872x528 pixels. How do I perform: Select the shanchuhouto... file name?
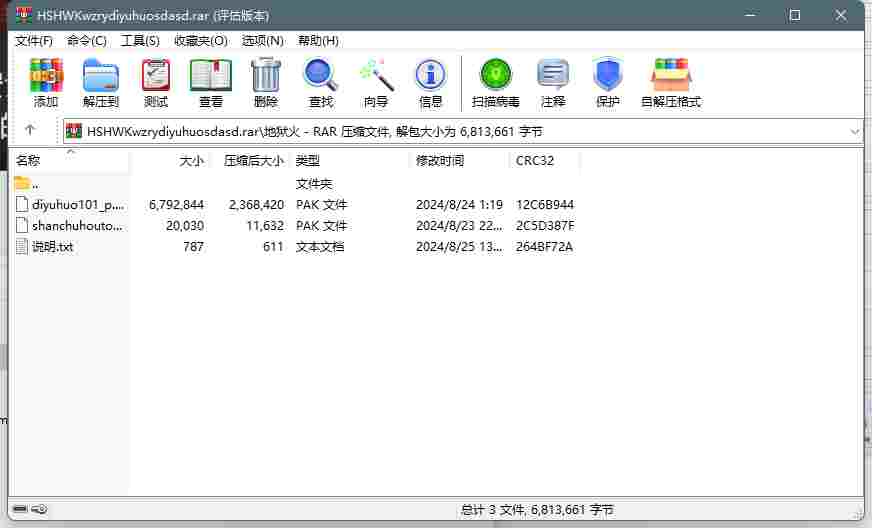click(77, 226)
